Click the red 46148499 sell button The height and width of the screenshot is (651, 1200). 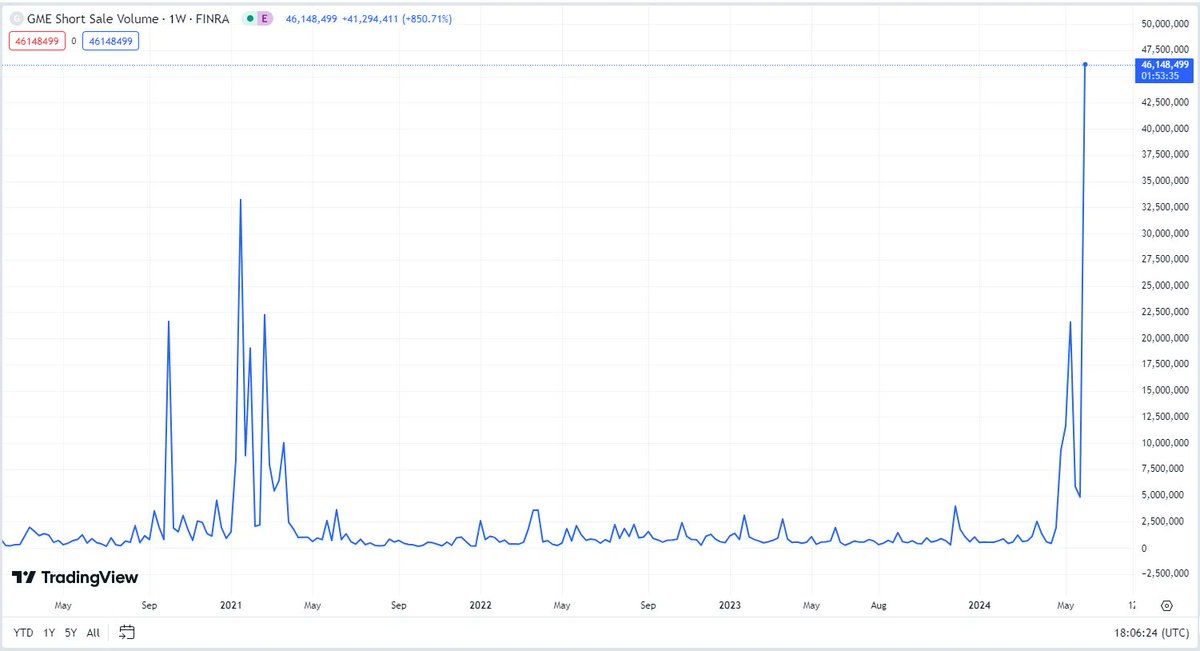38,41
